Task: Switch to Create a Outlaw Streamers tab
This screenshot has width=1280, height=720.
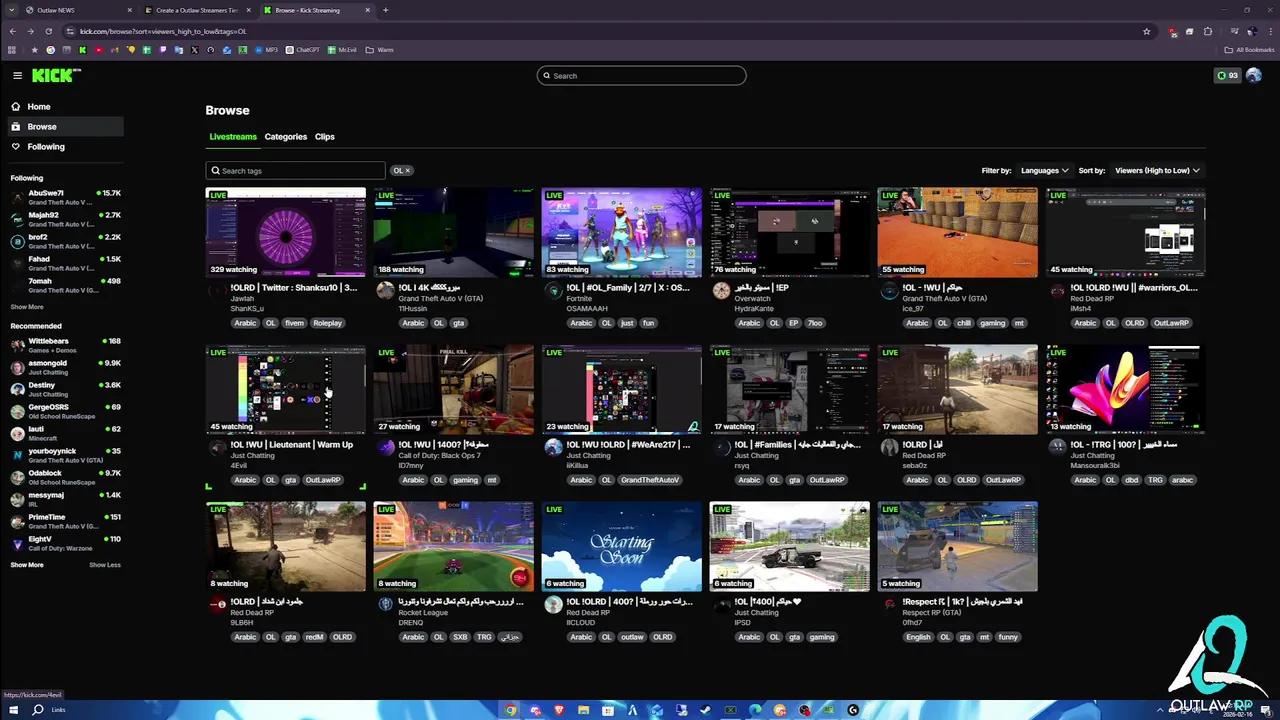Action: [196, 10]
